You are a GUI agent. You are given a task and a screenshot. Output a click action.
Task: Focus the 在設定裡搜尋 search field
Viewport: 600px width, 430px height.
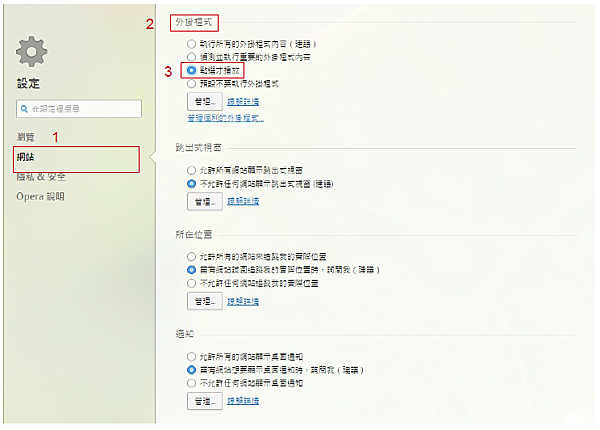point(79,109)
